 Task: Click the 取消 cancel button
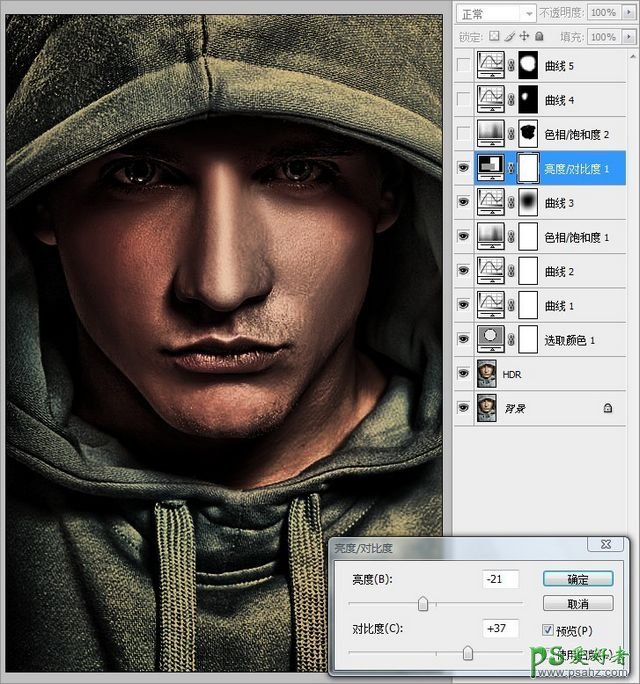[578, 604]
